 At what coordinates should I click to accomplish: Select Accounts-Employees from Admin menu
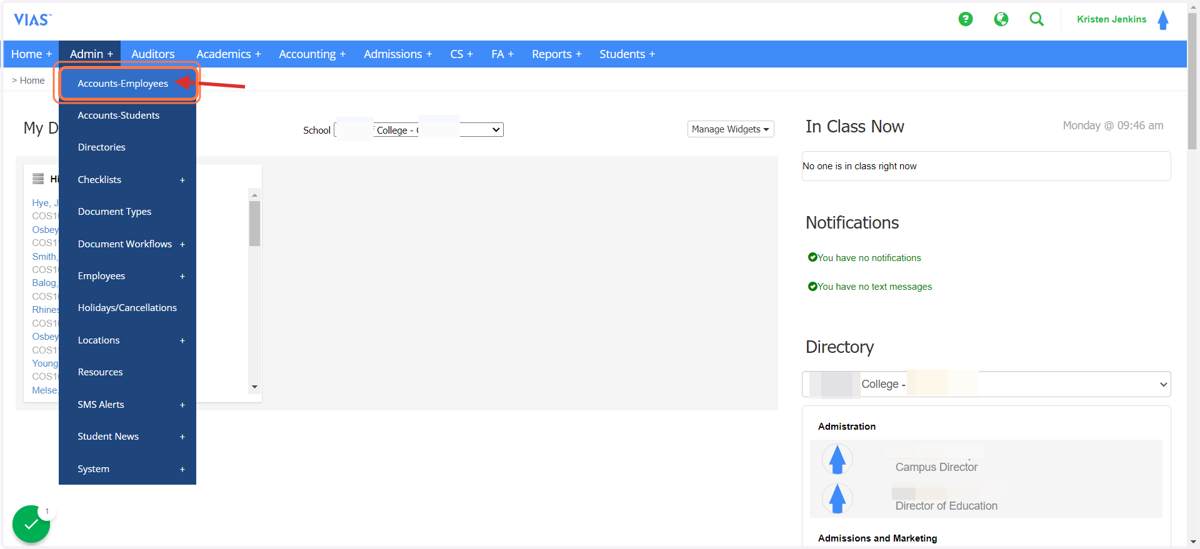pos(128,83)
